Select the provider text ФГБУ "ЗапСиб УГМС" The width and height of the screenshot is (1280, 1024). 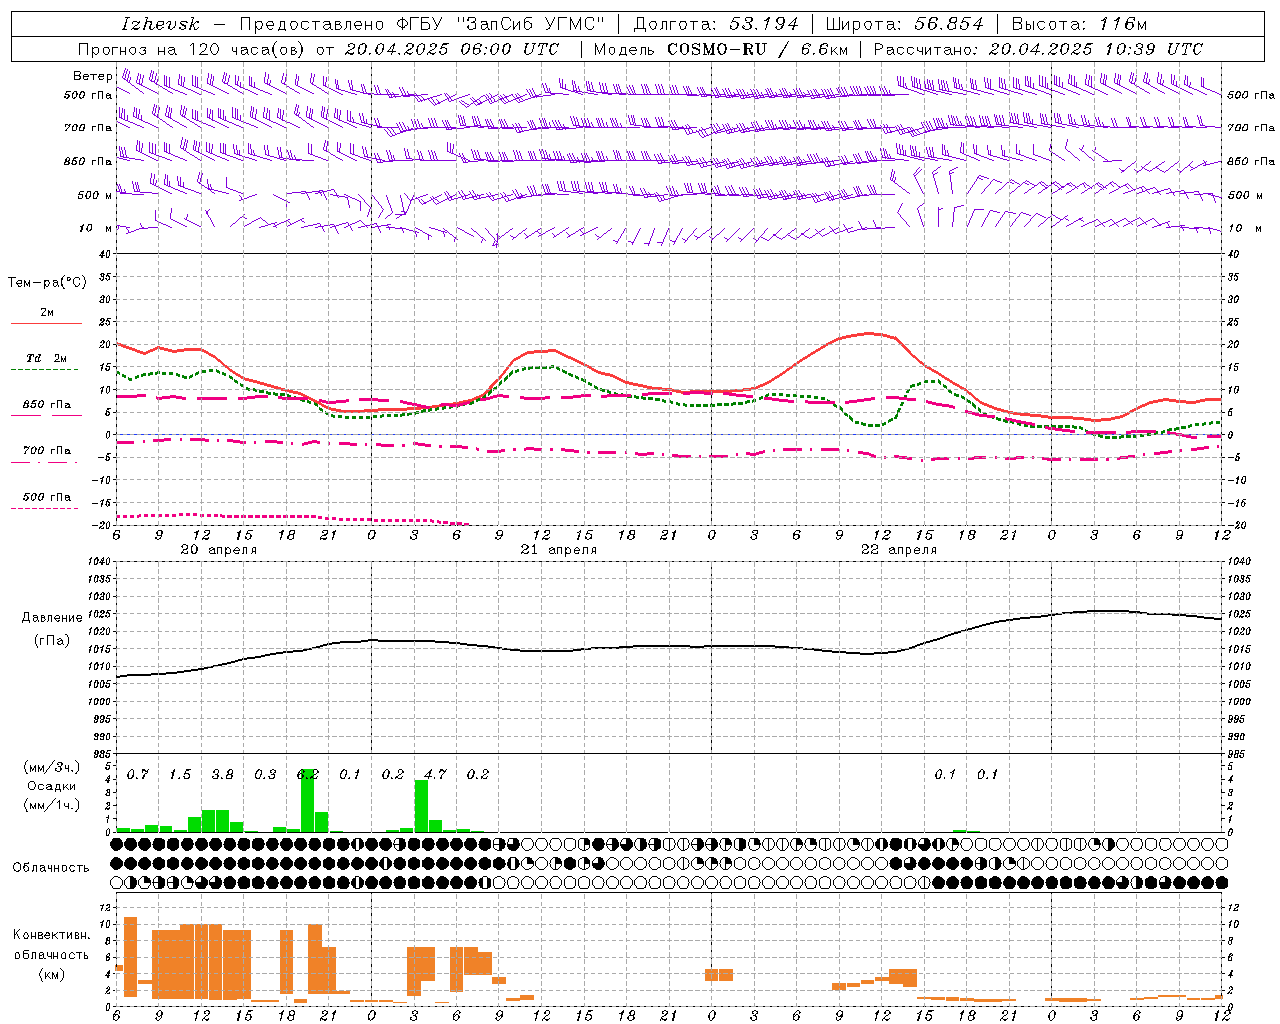(x=500, y=24)
